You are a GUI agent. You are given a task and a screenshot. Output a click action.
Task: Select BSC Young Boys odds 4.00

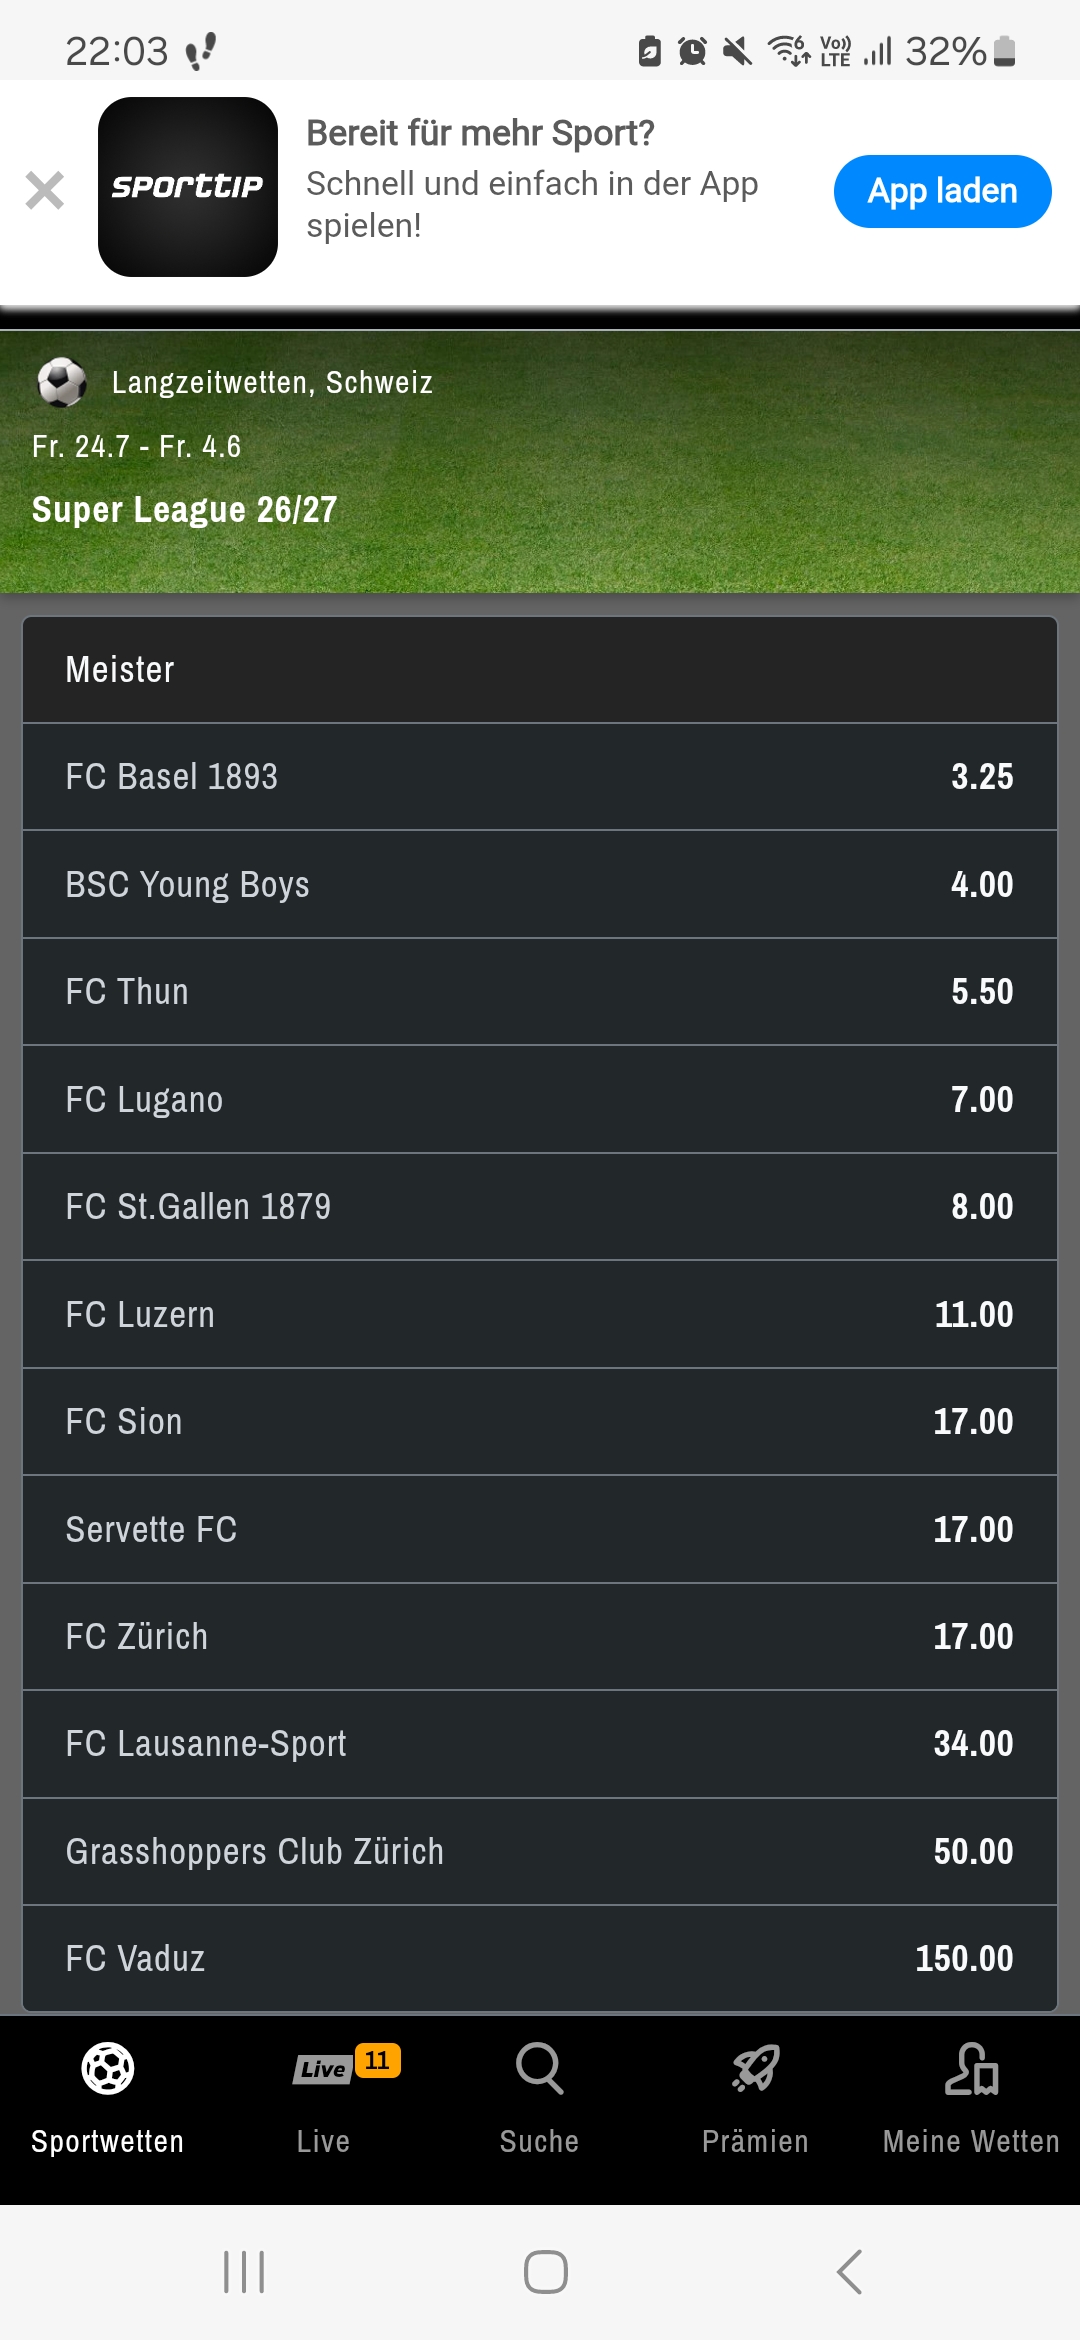(x=540, y=885)
